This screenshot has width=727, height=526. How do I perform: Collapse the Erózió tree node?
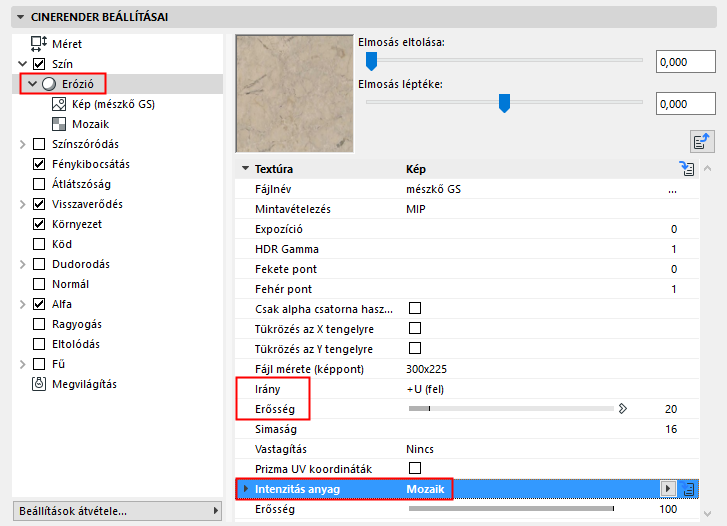tap(32, 84)
